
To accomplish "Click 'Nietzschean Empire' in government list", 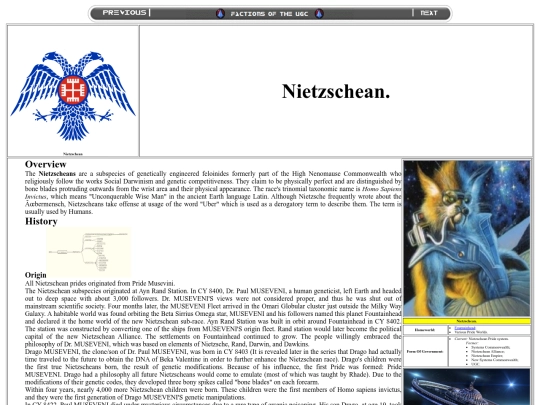I will [x=487, y=356].
